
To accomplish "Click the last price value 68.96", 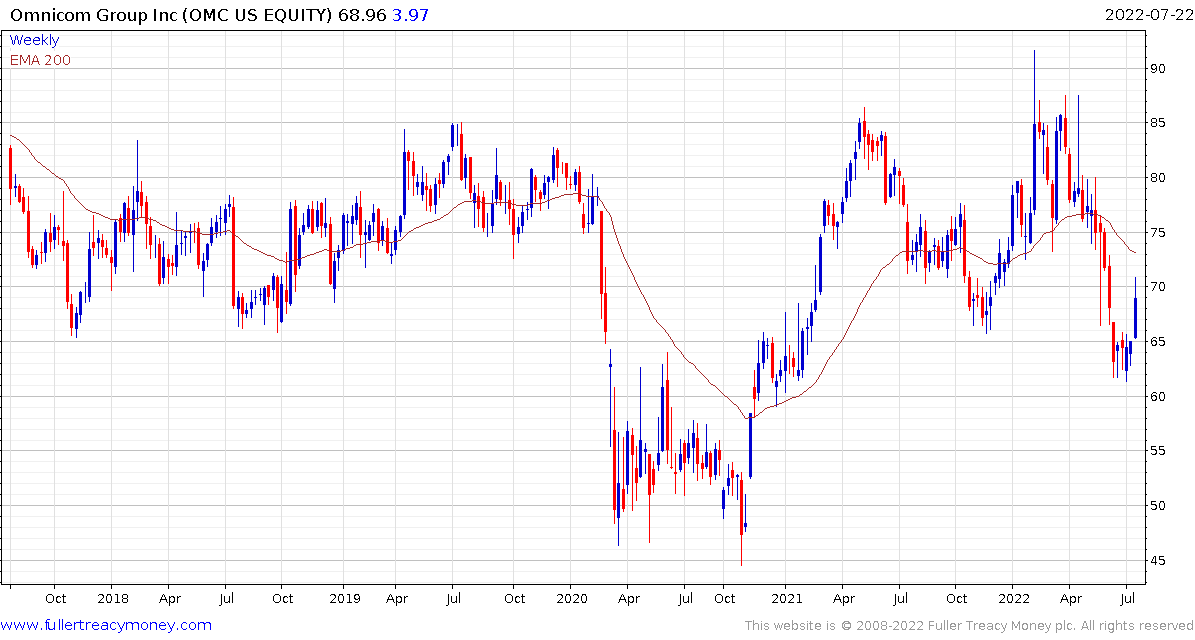I will click(x=362, y=14).
